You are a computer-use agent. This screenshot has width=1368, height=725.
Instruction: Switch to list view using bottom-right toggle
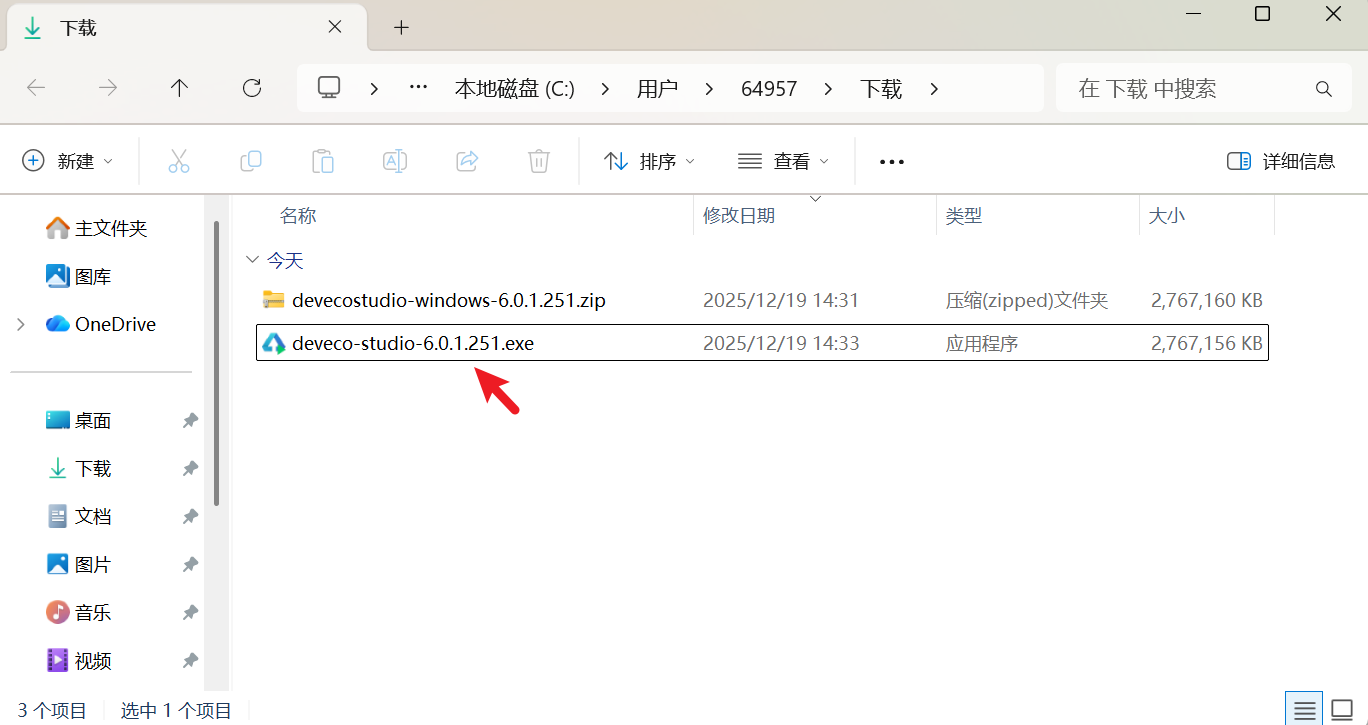(x=1303, y=709)
